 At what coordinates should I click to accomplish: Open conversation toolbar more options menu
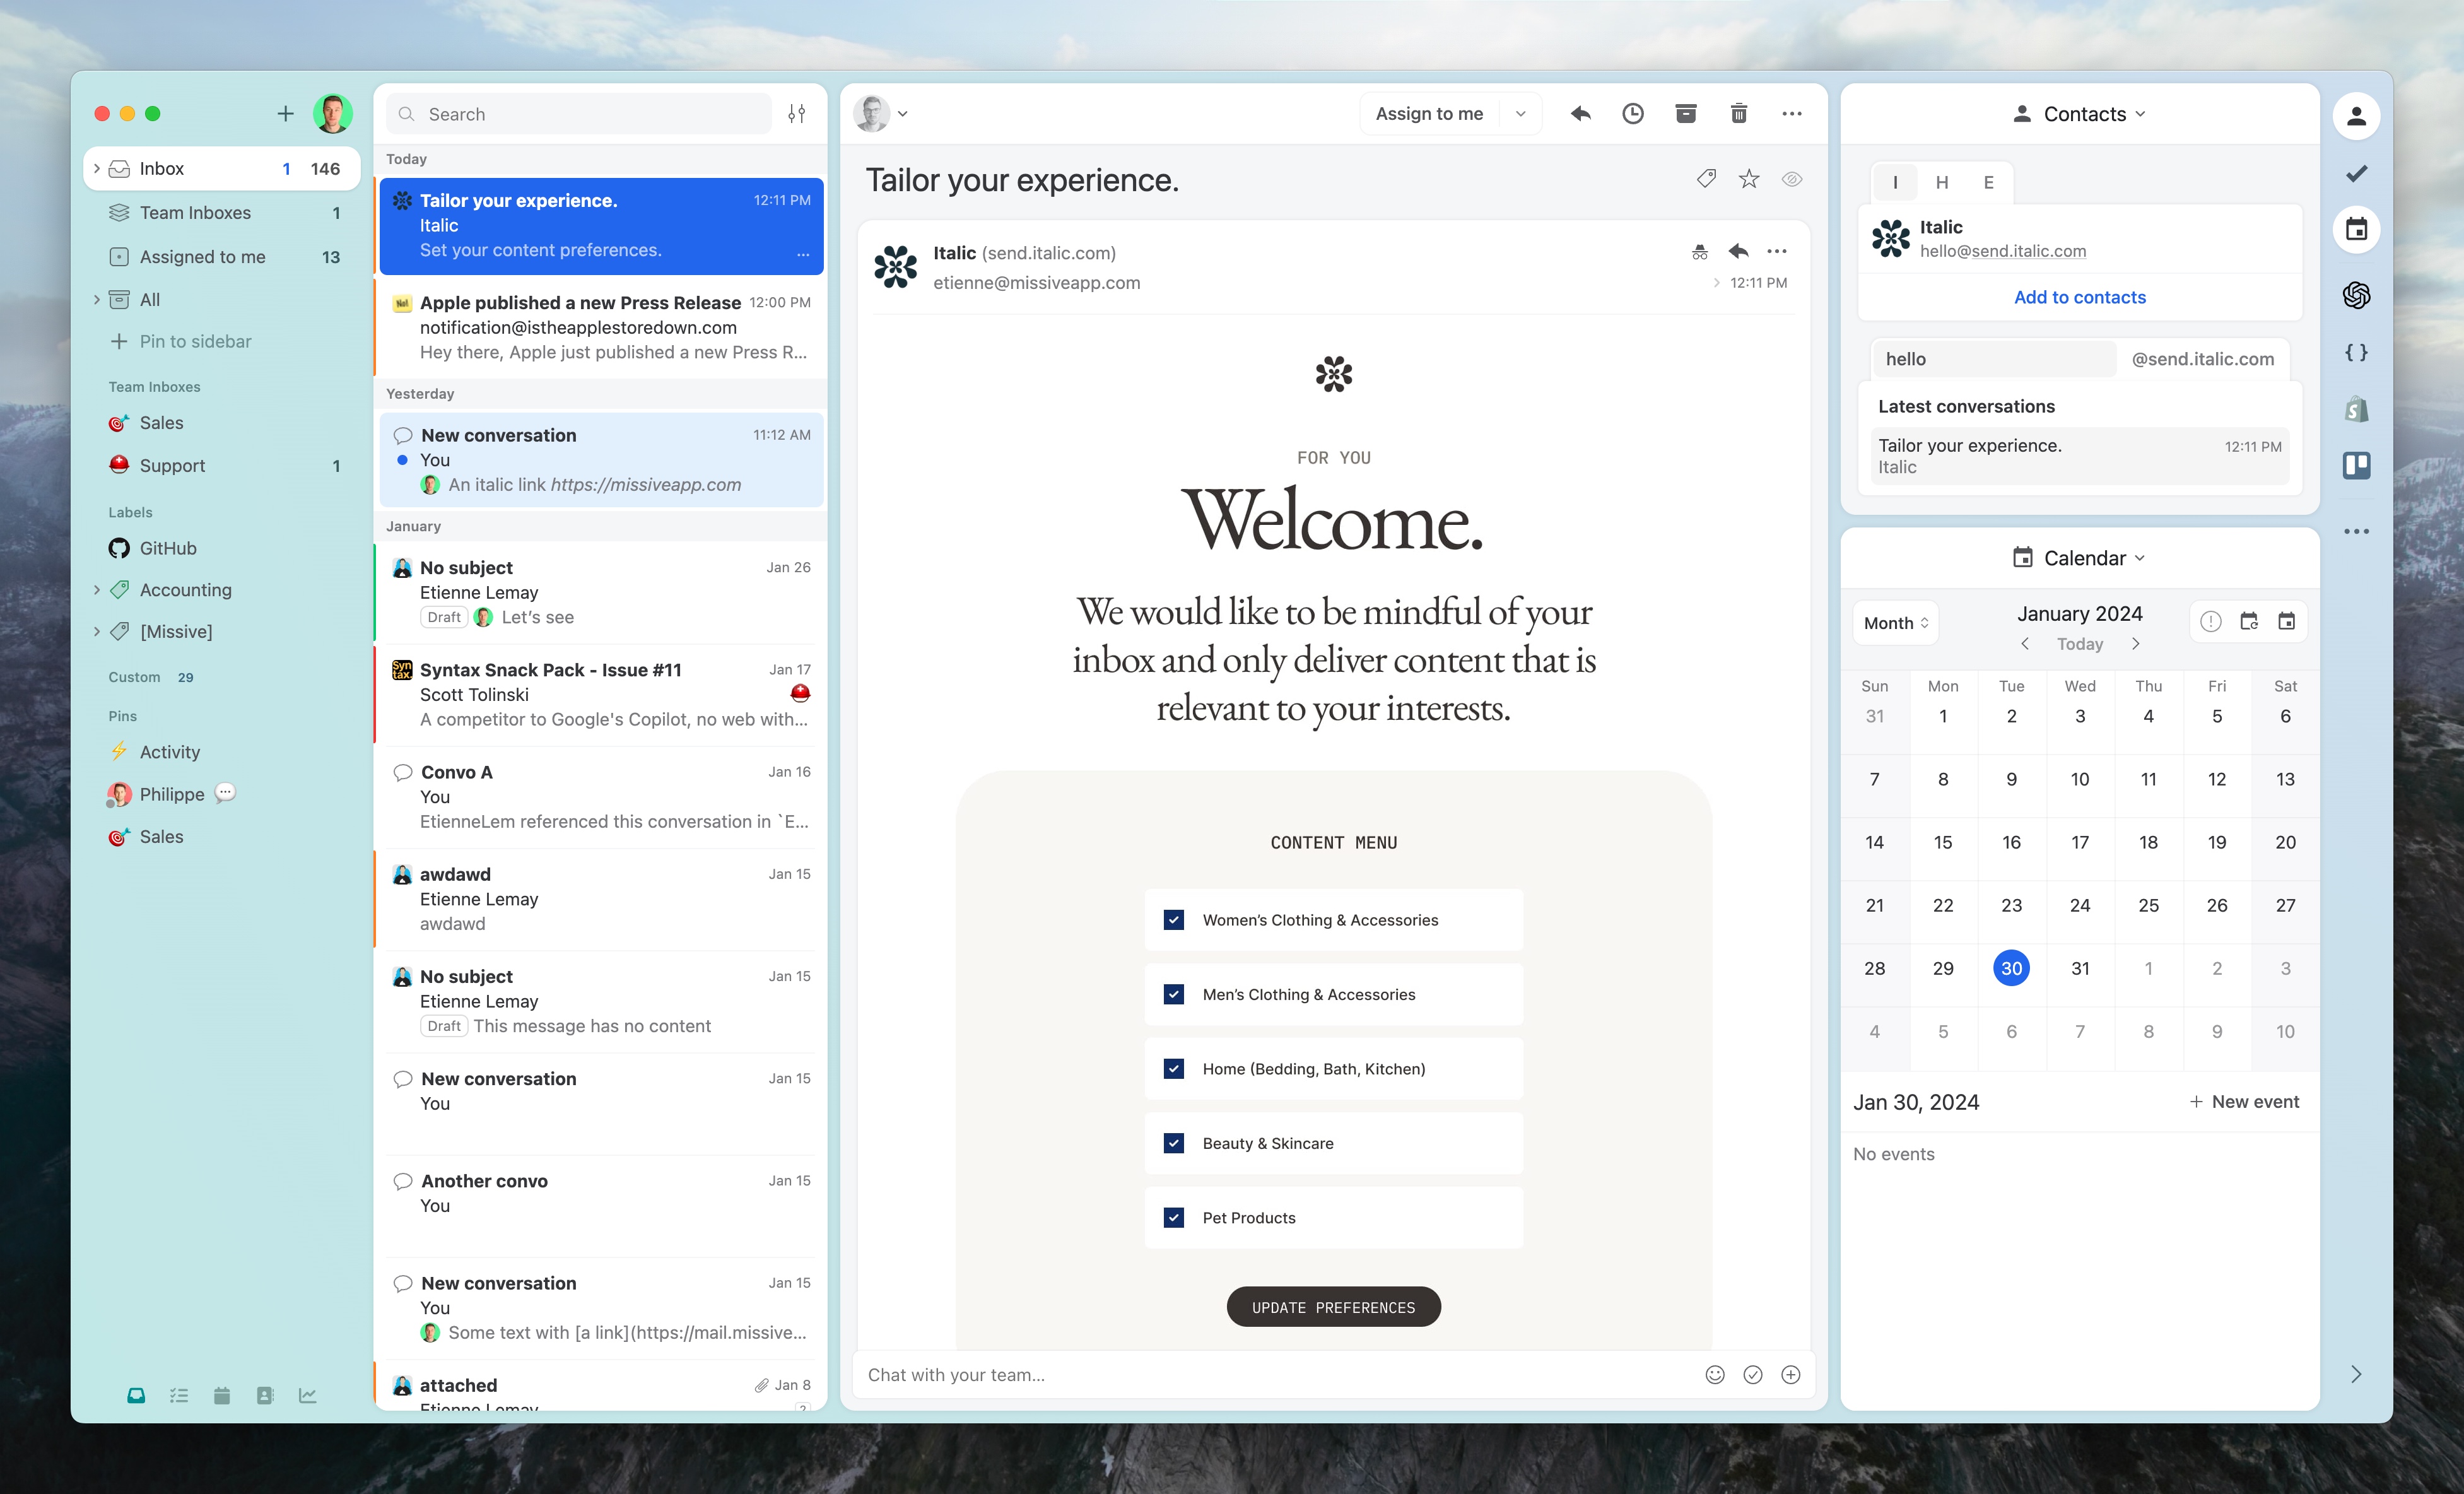[x=1792, y=114]
